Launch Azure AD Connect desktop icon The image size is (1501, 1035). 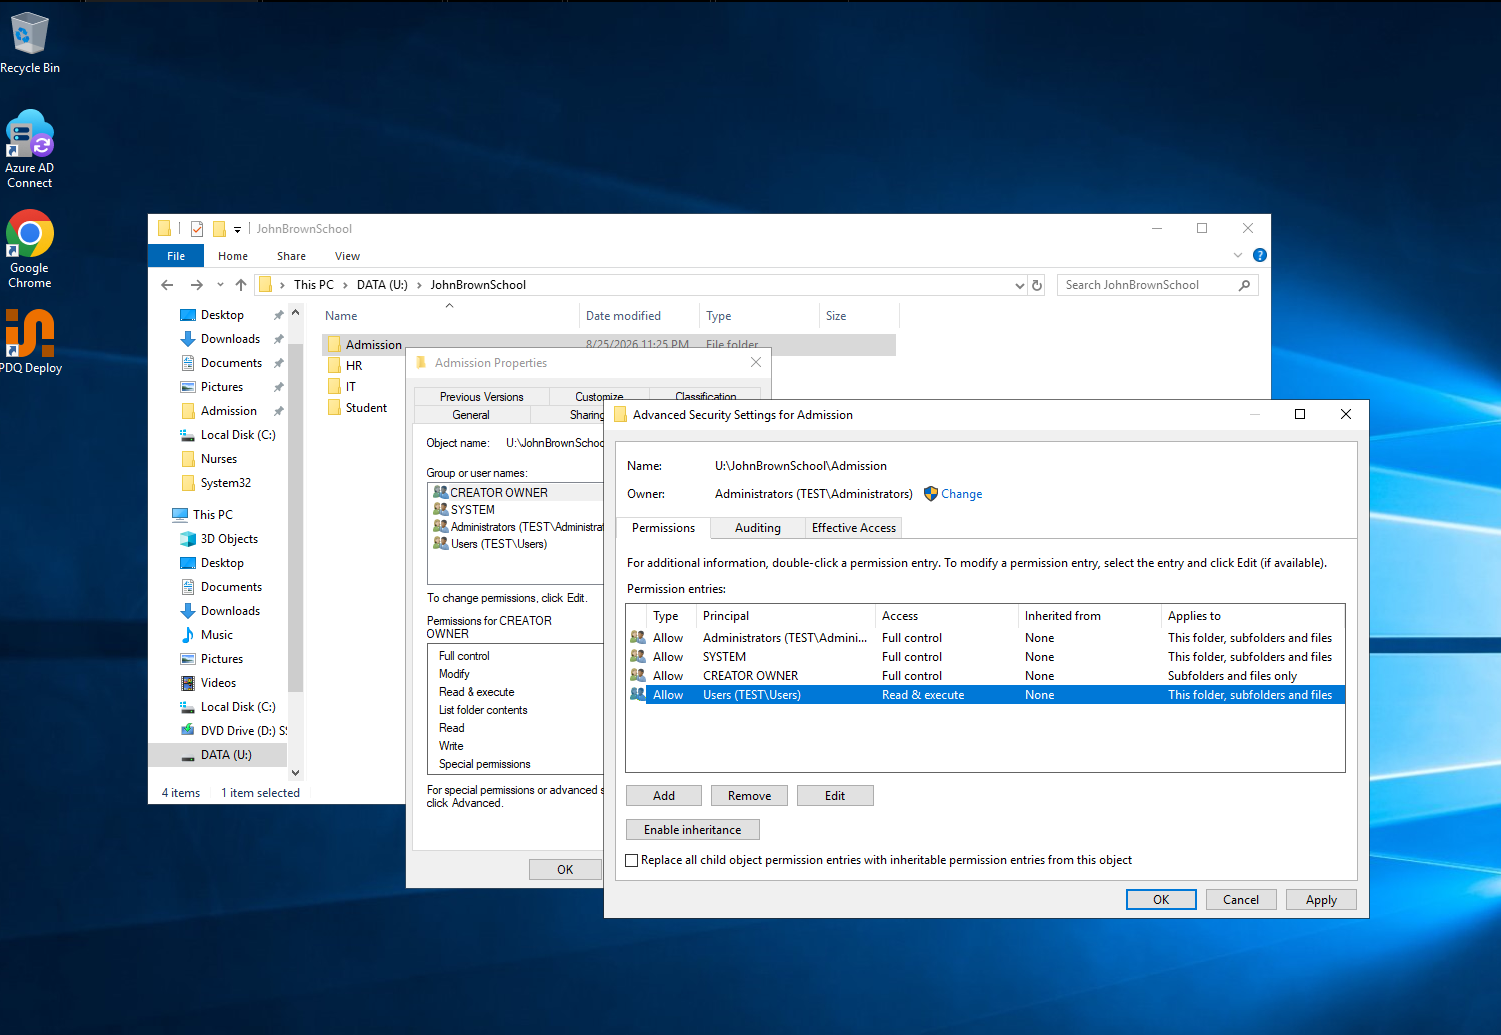tap(29, 149)
